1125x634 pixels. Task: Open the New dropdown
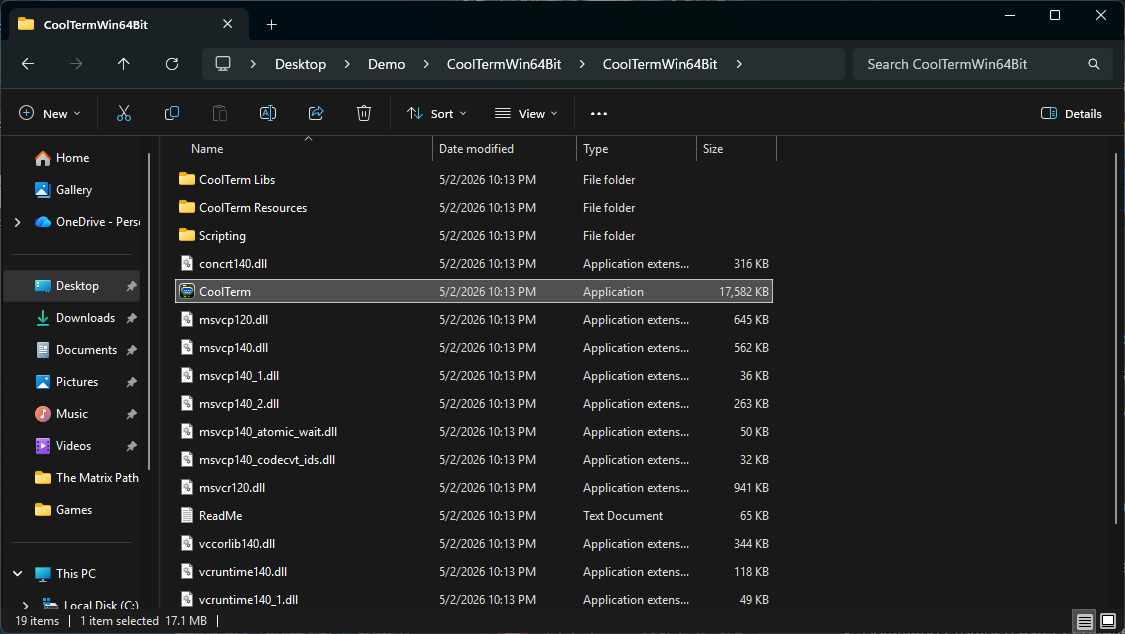(x=50, y=113)
